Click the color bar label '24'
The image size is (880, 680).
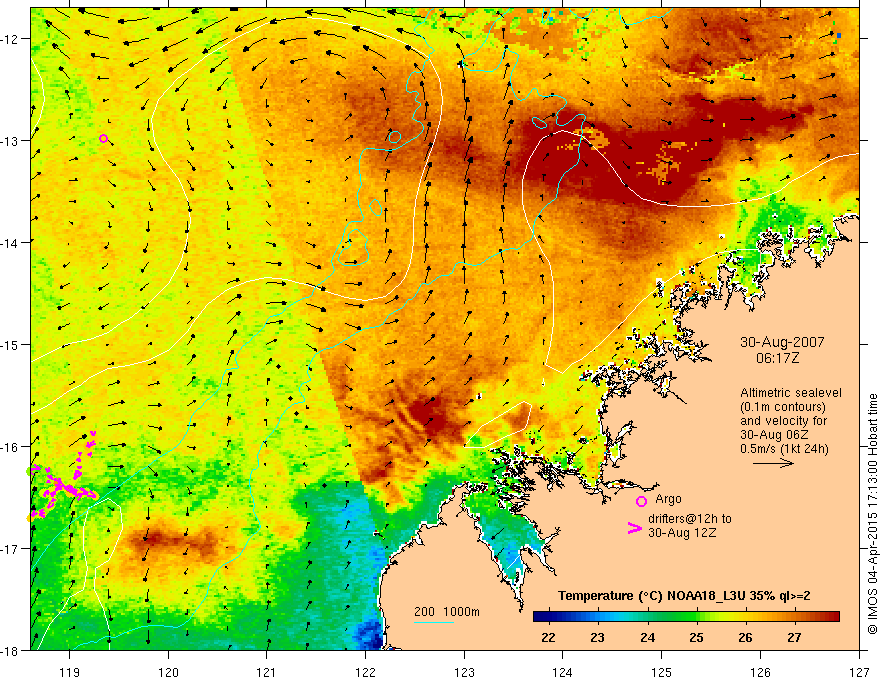pyautogui.click(x=647, y=637)
